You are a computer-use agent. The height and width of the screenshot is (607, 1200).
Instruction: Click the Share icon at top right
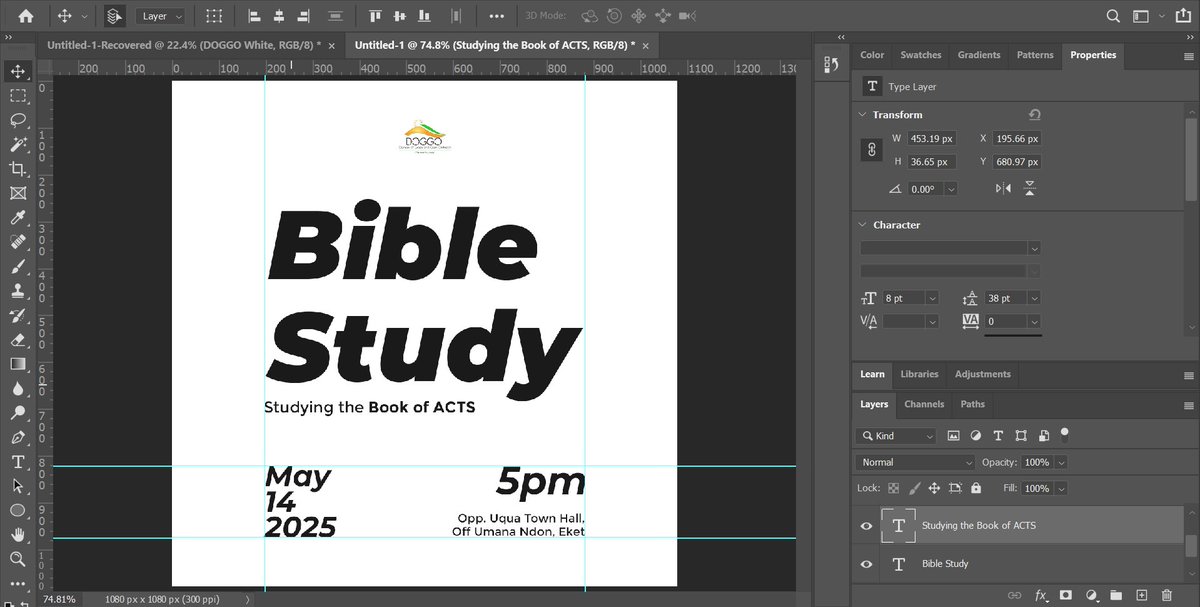1183,16
